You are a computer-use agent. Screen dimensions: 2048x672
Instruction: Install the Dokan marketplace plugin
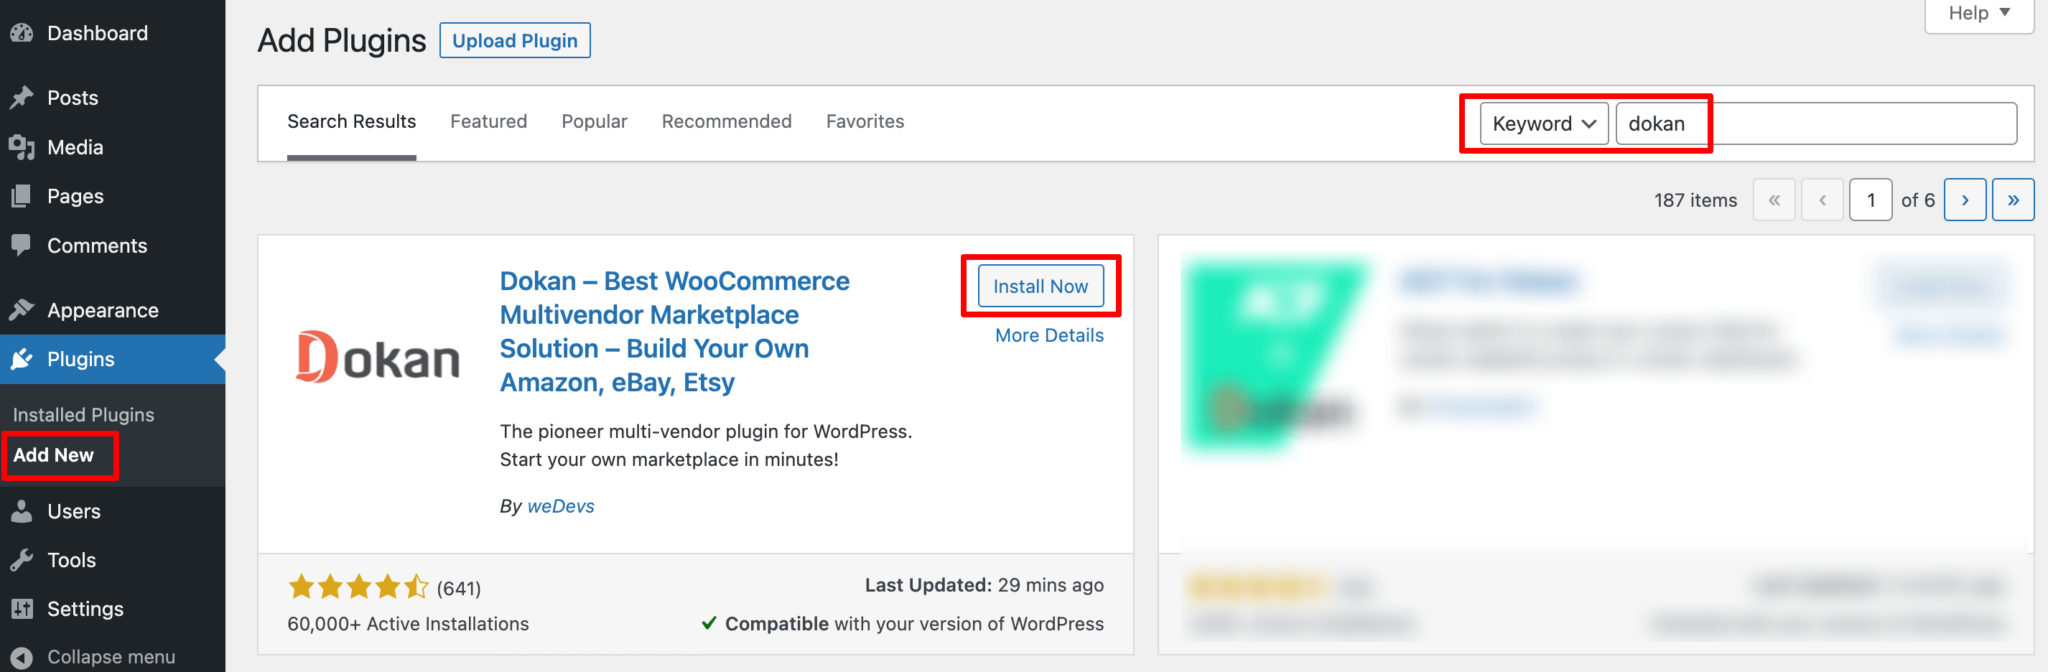point(1040,286)
